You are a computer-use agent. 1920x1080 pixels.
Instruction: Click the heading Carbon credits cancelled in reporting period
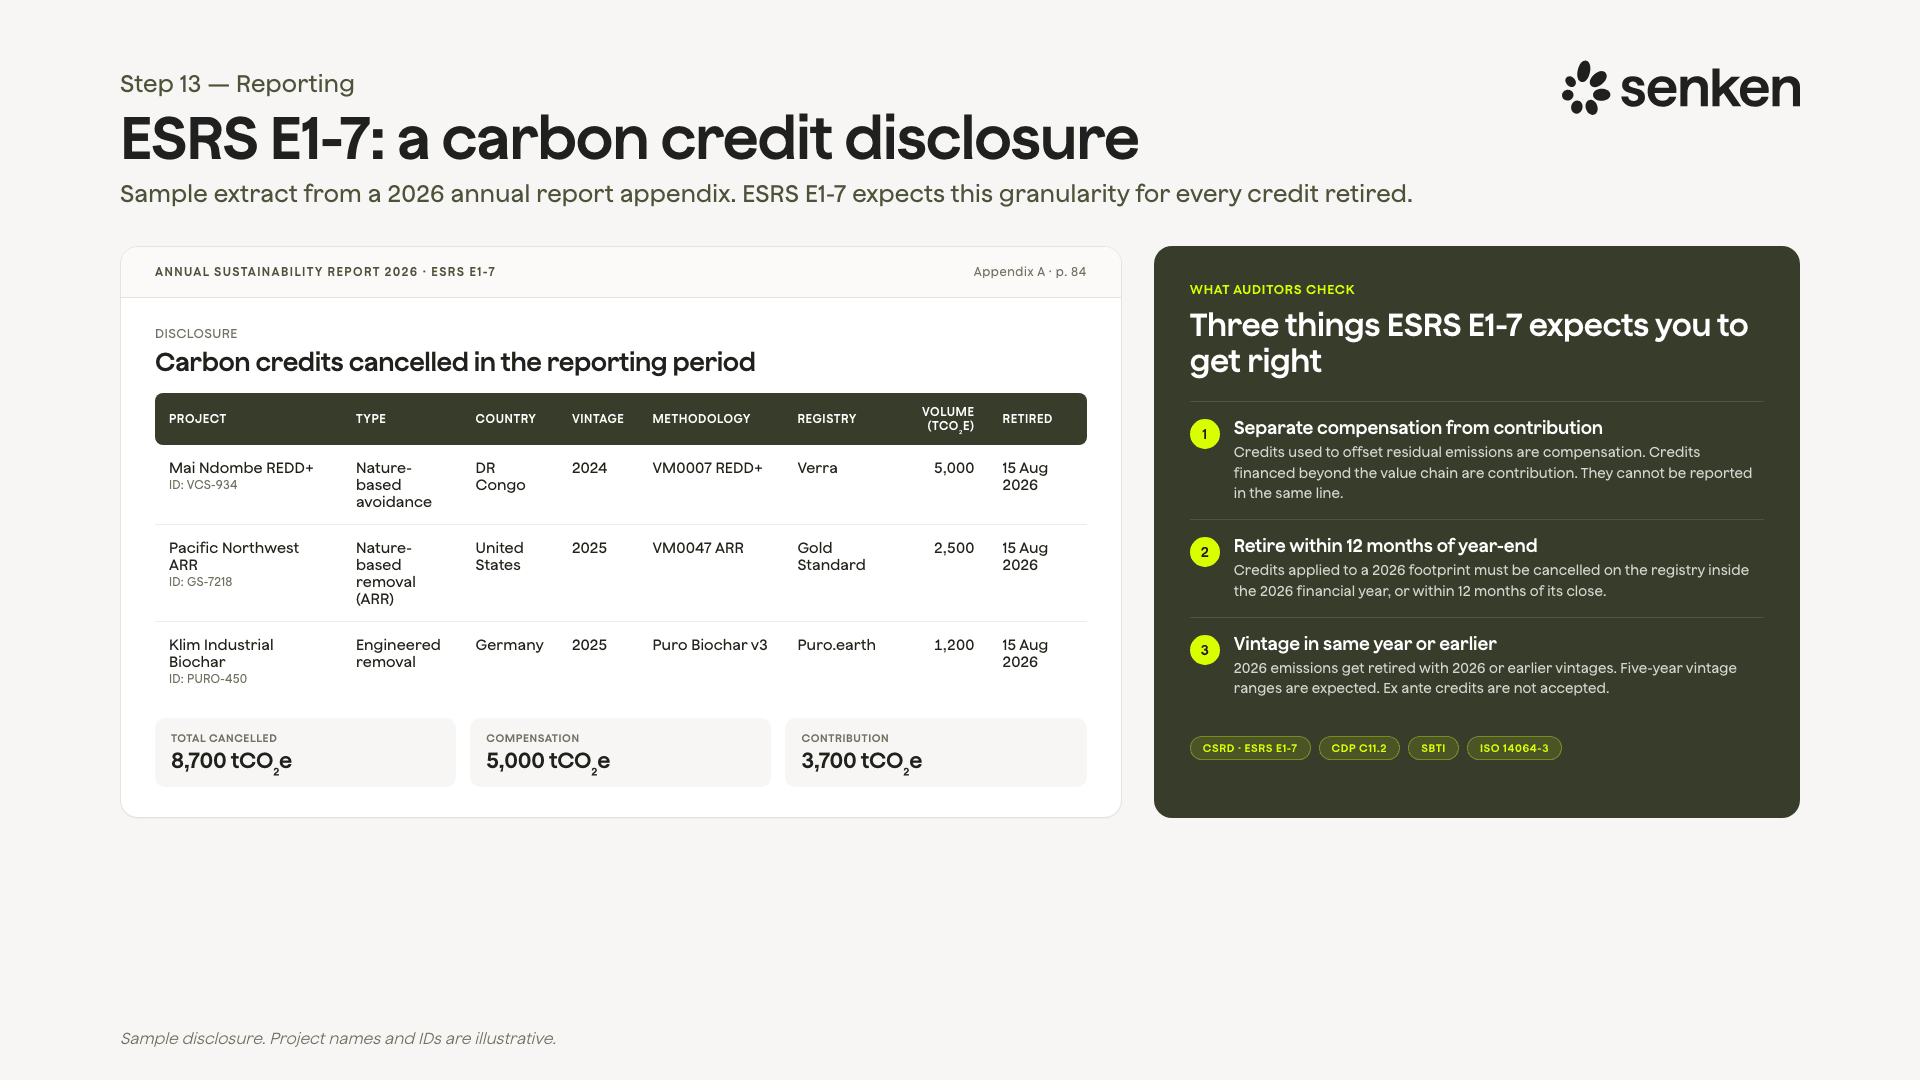click(x=455, y=362)
